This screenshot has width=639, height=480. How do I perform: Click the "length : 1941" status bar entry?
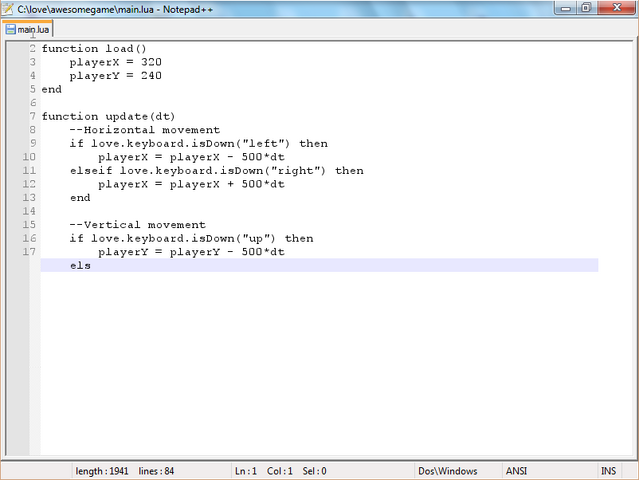coord(102,471)
